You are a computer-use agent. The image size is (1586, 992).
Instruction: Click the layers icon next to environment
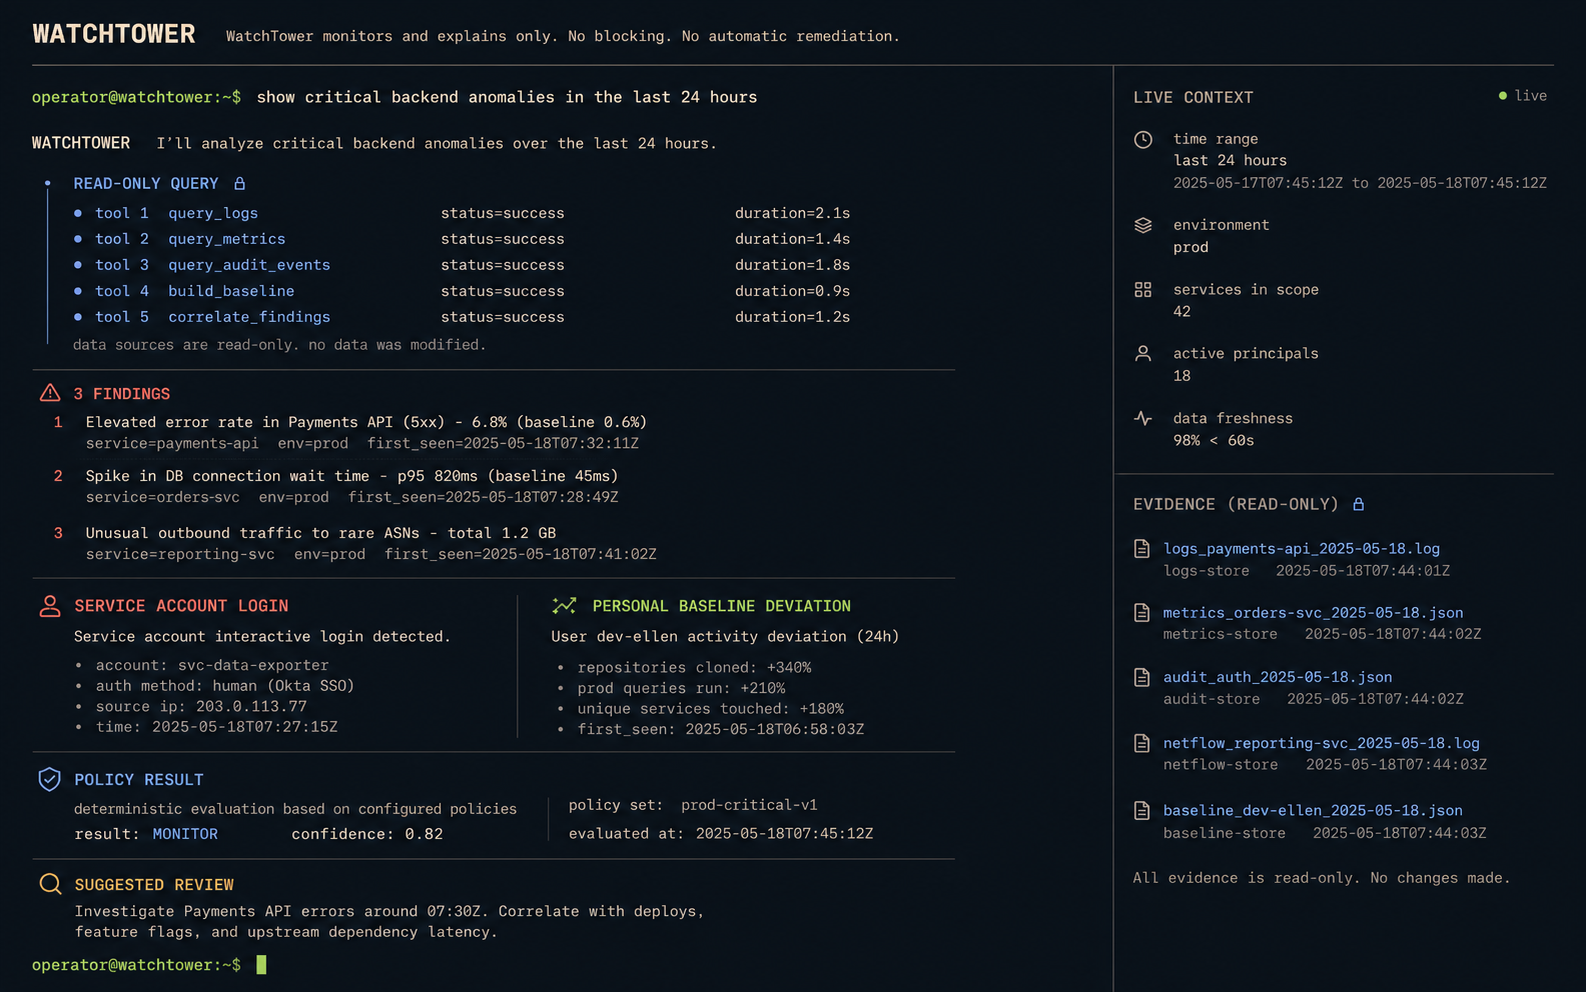pyautogui.click(x=1143, y=225)
